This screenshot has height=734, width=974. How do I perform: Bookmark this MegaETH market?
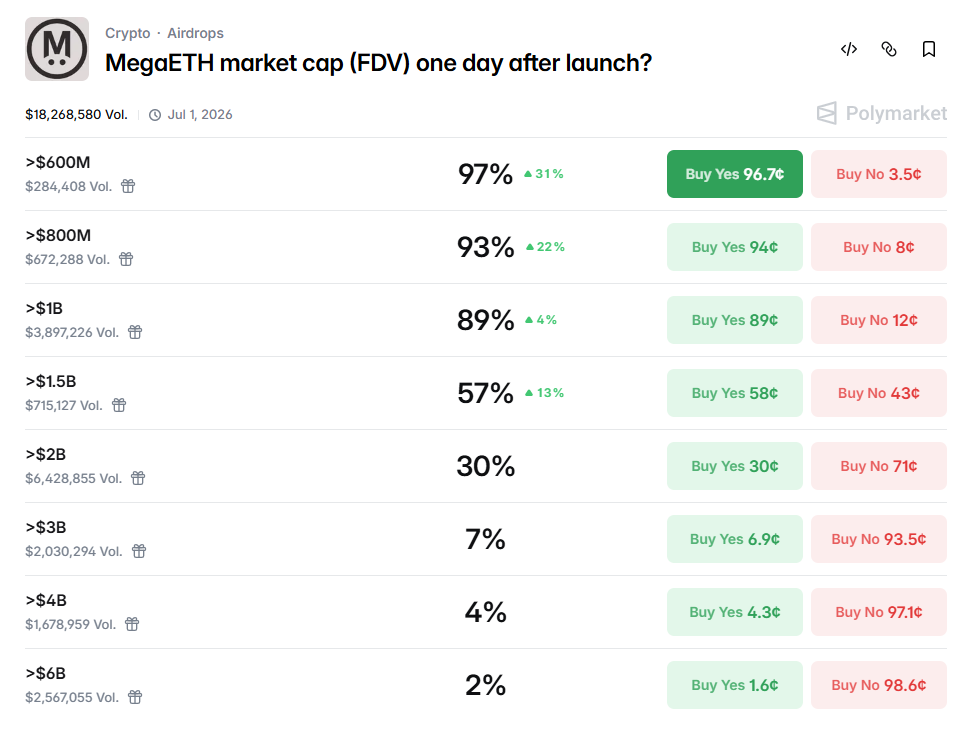(x=929, y=49)
